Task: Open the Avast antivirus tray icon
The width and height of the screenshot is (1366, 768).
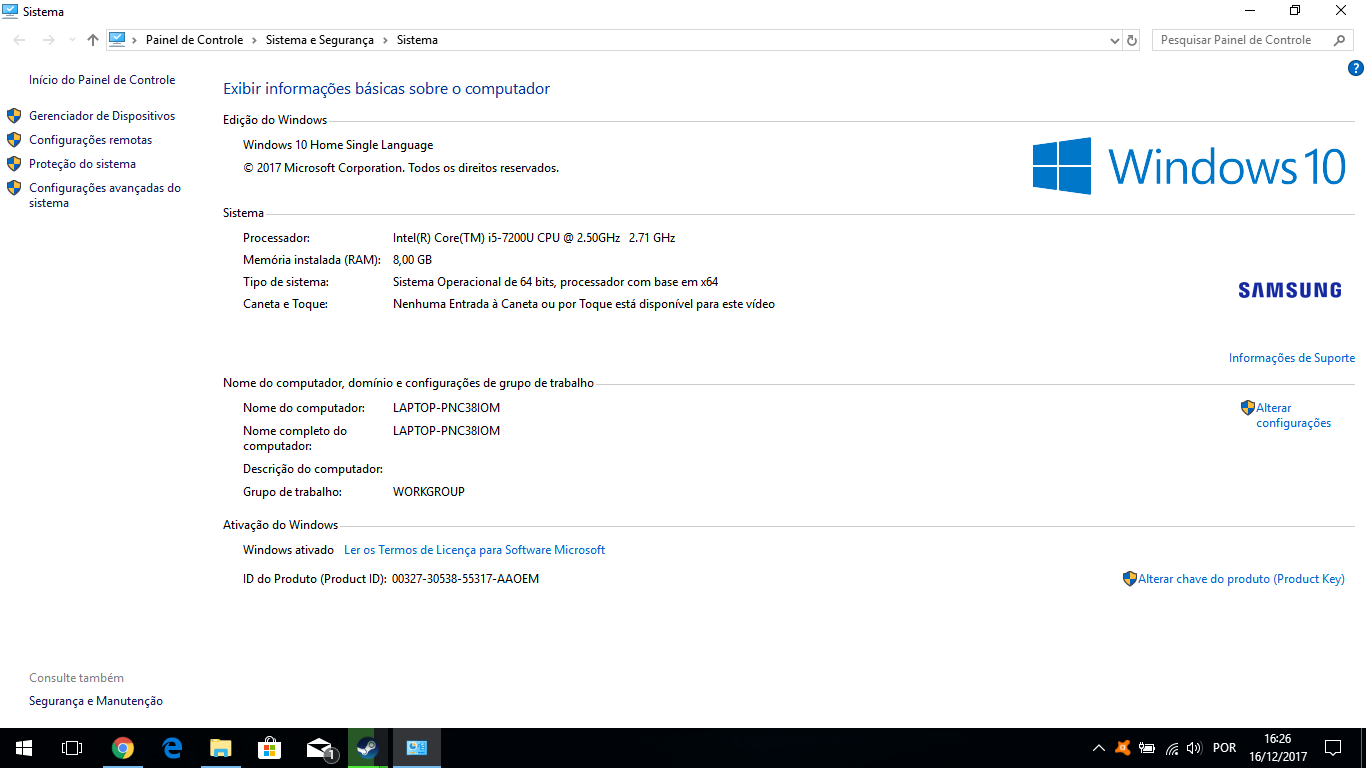Action: [x=1123, y=748]
